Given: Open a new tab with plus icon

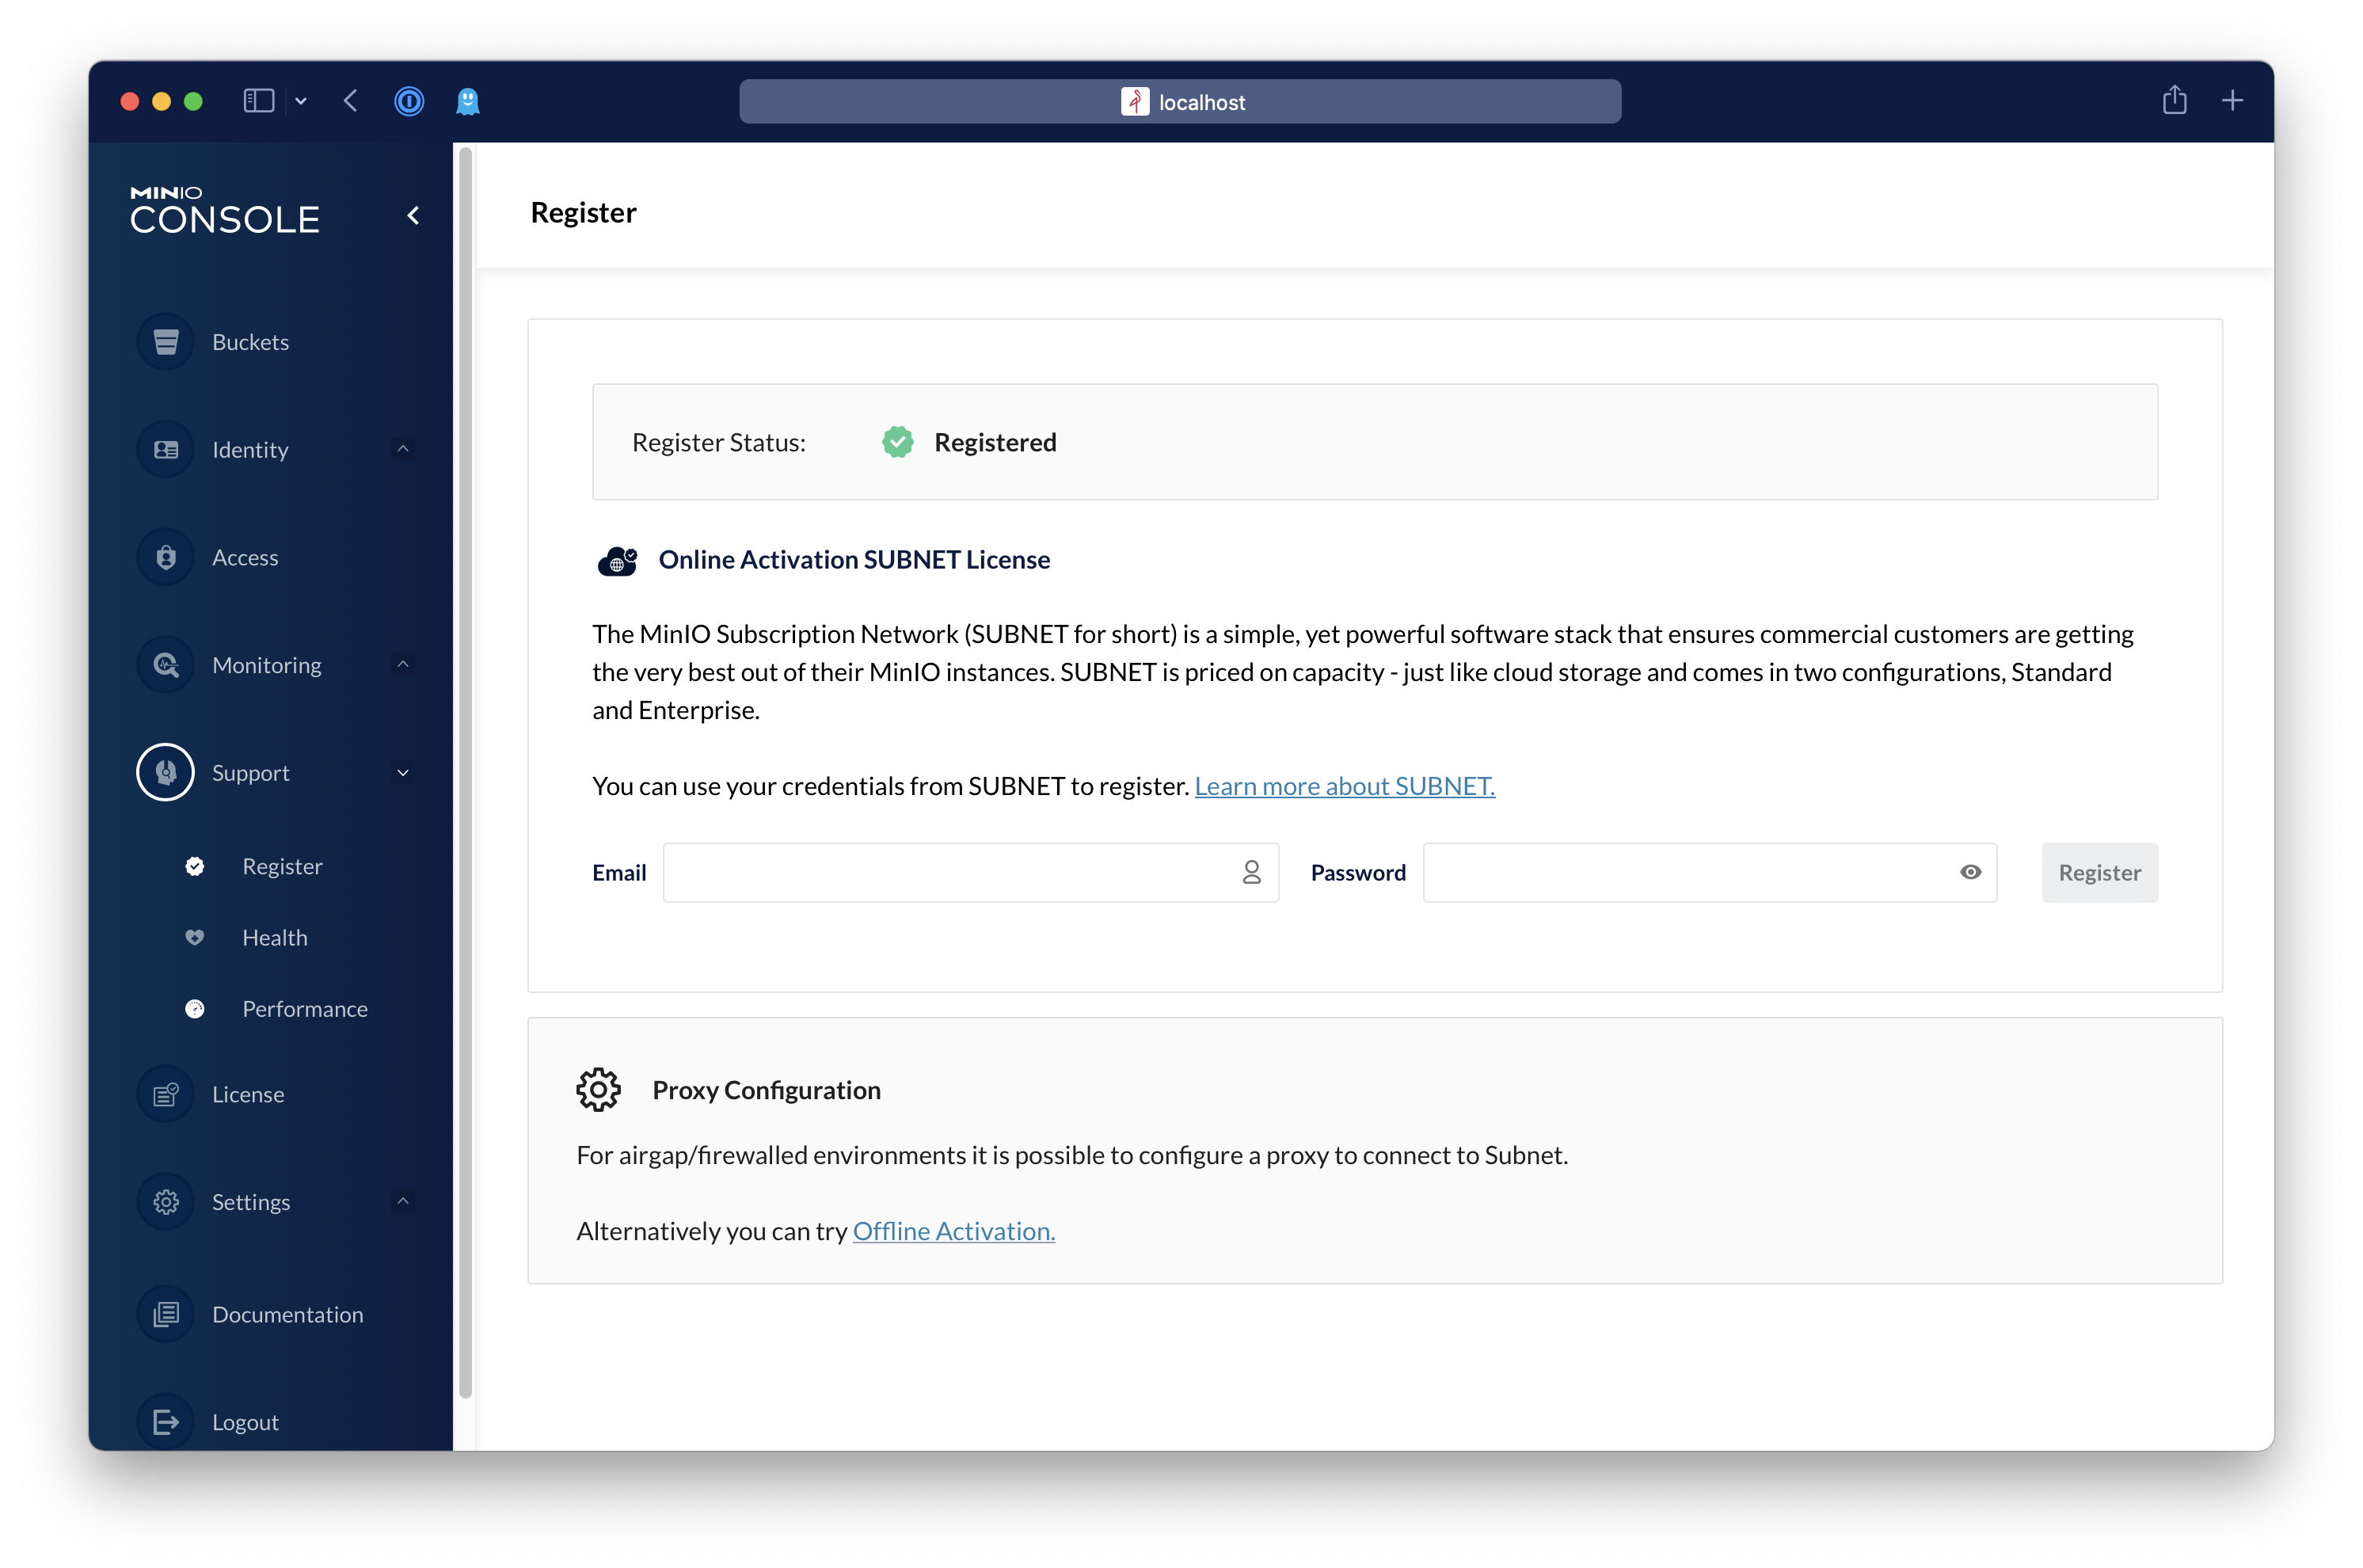Looking at the screenshot, I should [x=2232, y=101].
